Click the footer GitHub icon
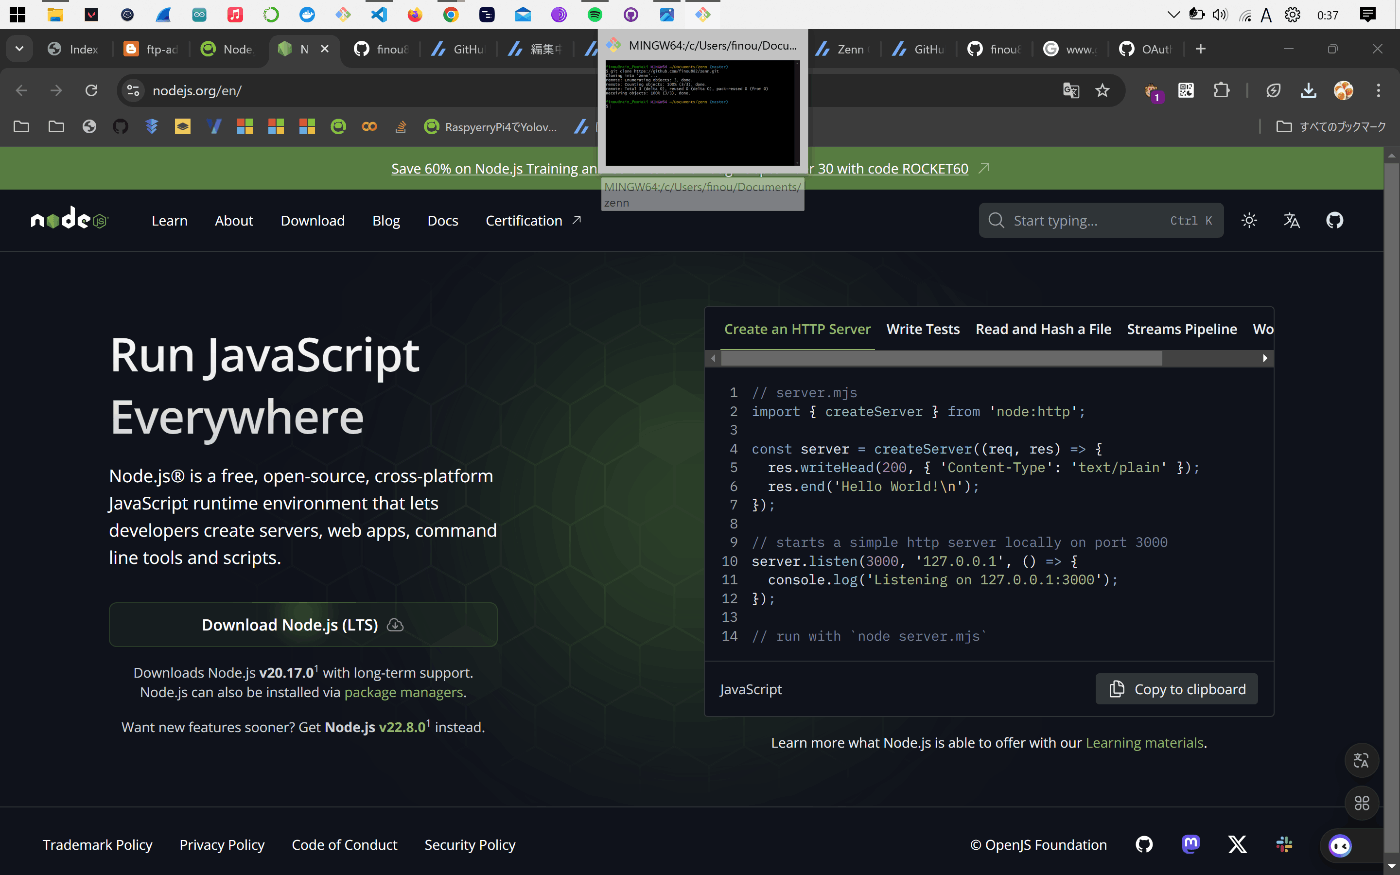1400x875 pixels. [x=1144, y=844]
